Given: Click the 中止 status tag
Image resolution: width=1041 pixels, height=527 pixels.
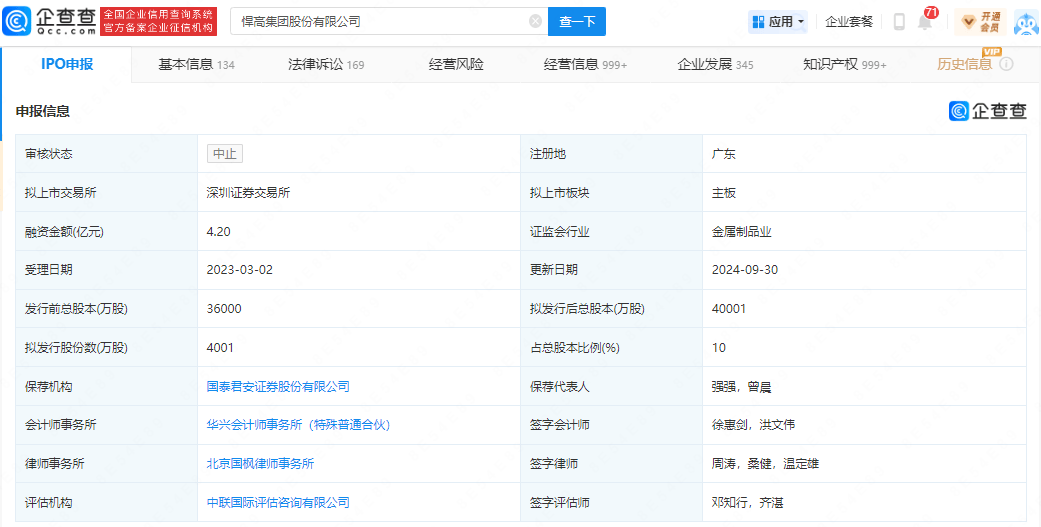Looking at the screenshot, I should click(x=224, y=153).
